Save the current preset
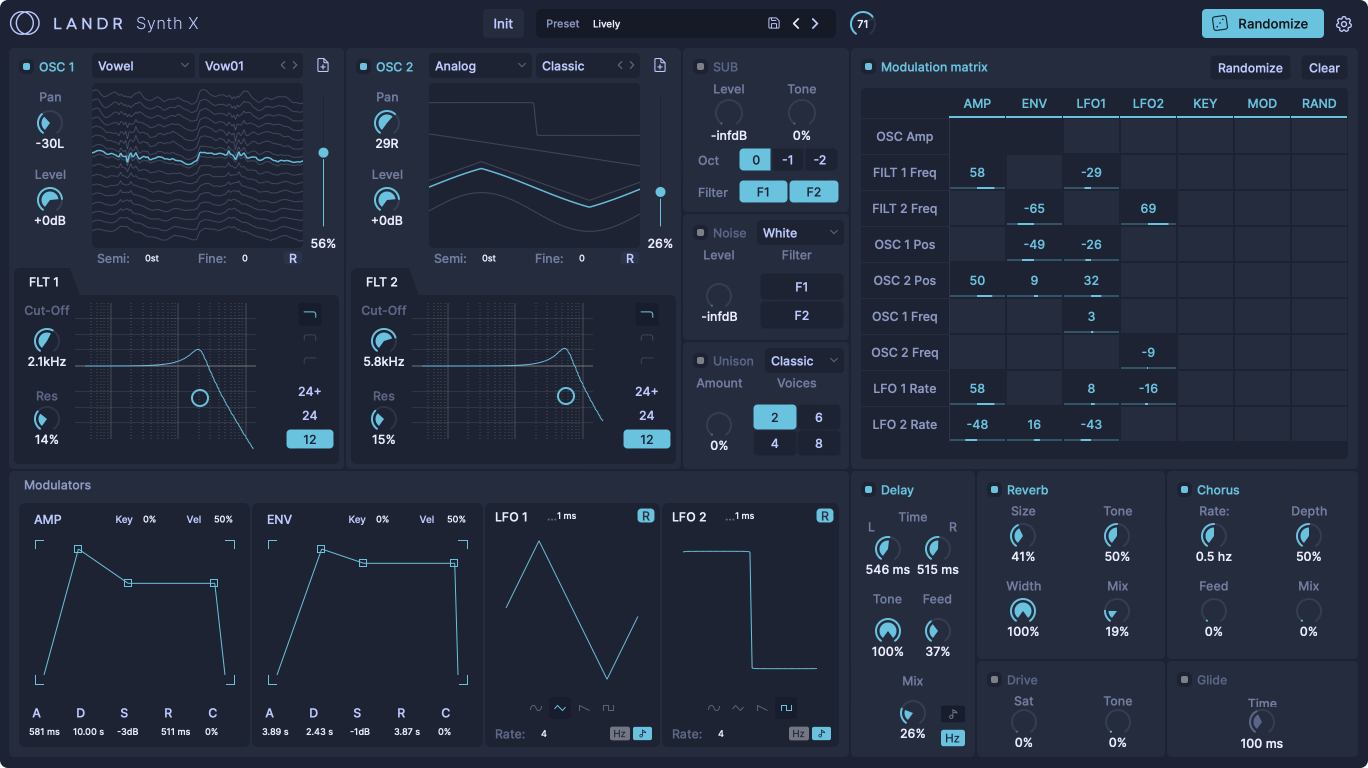The width and height of the screenshot is (1368, 768). click(x=773, y=22)
